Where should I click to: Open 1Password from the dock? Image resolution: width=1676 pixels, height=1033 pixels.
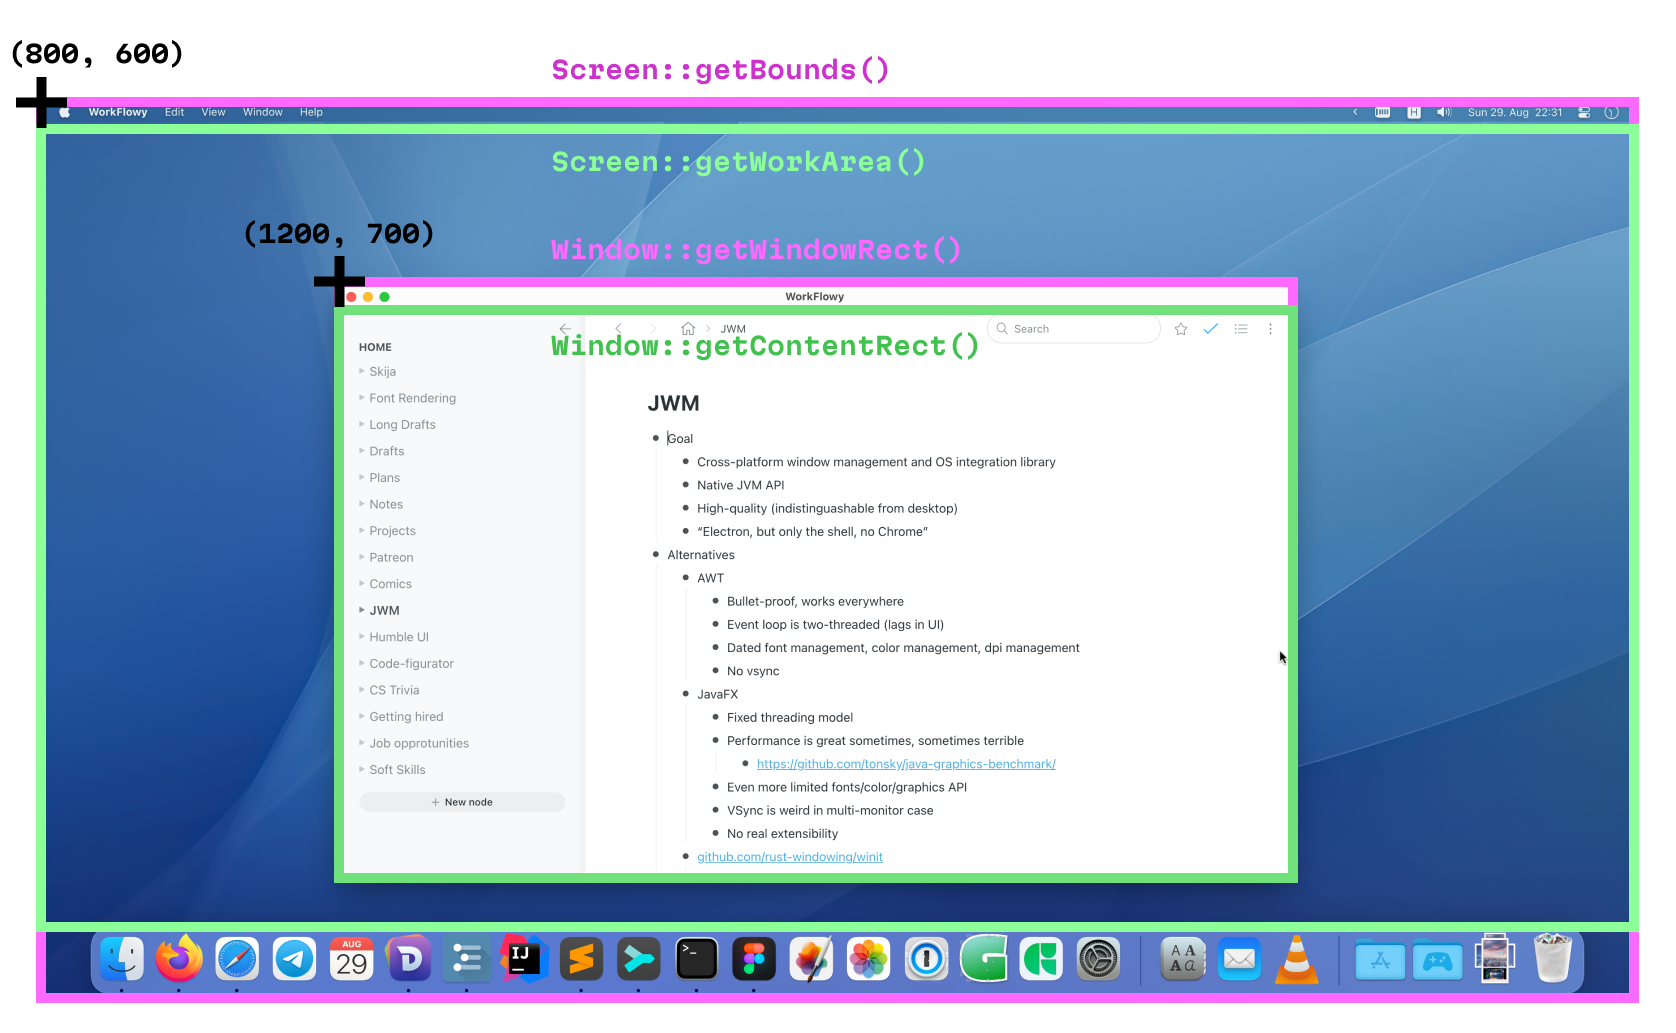point(926,960)
